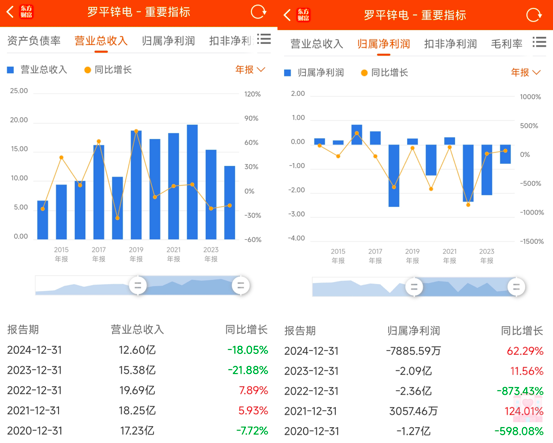553x443 pixels.
Task: Open indicator list menu in right panel
Action: [539, 42]
